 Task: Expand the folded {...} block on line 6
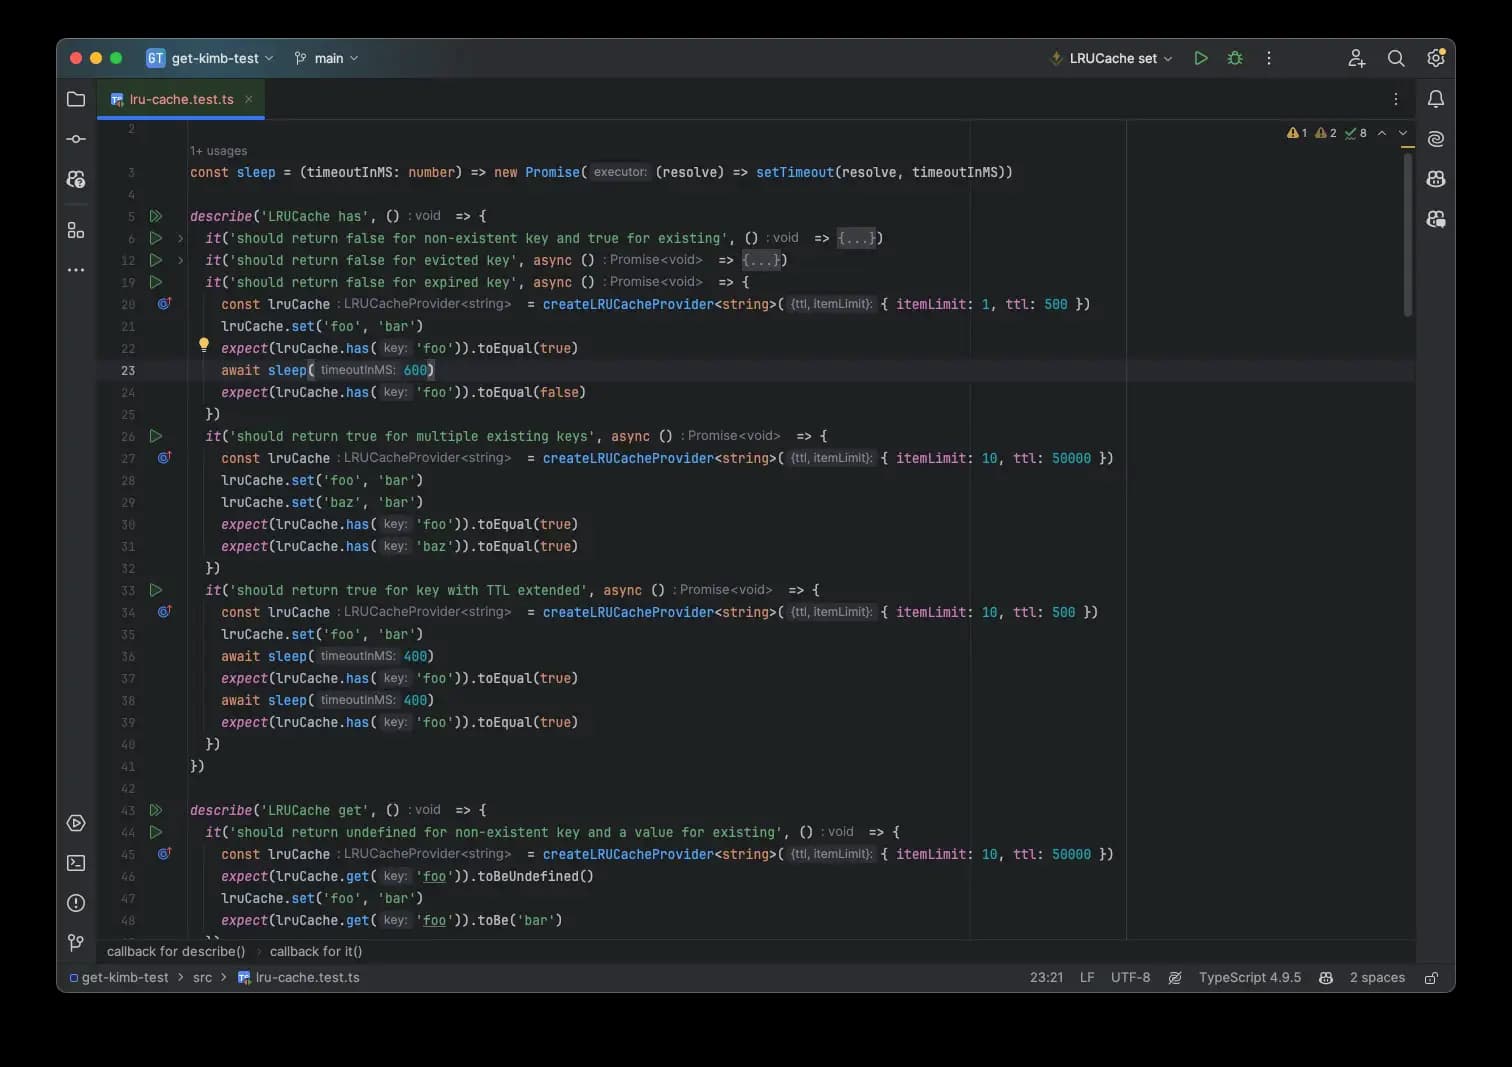click(x=856, y=238)
